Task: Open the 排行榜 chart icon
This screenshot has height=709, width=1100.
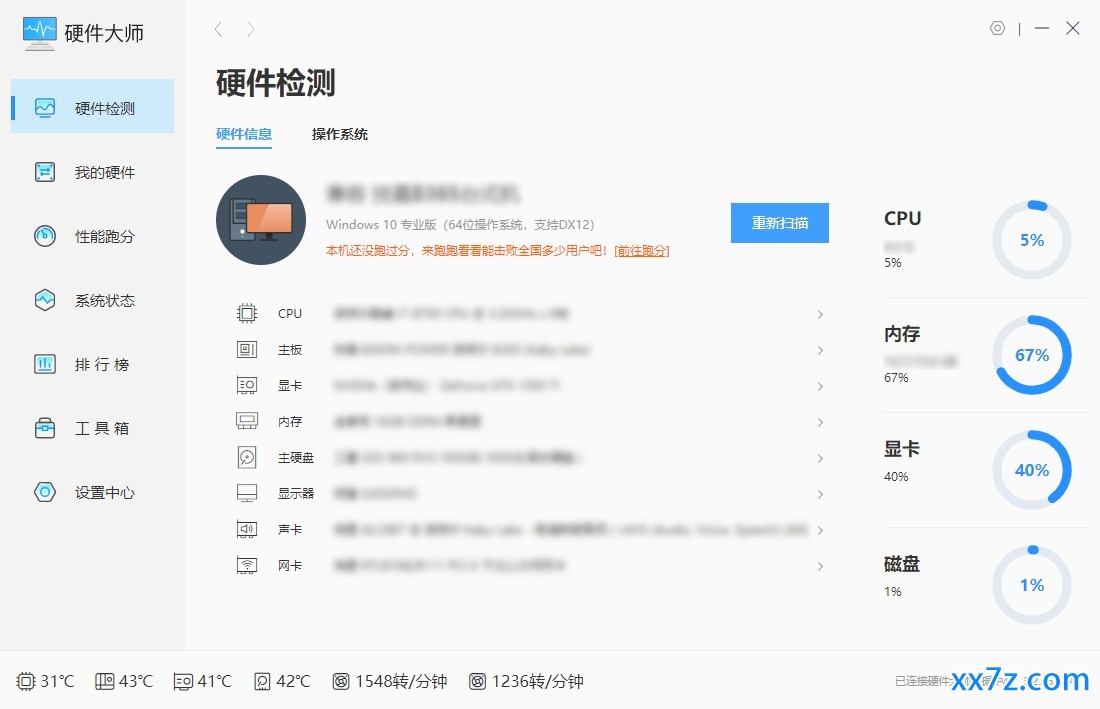Action: pos(45,364)
